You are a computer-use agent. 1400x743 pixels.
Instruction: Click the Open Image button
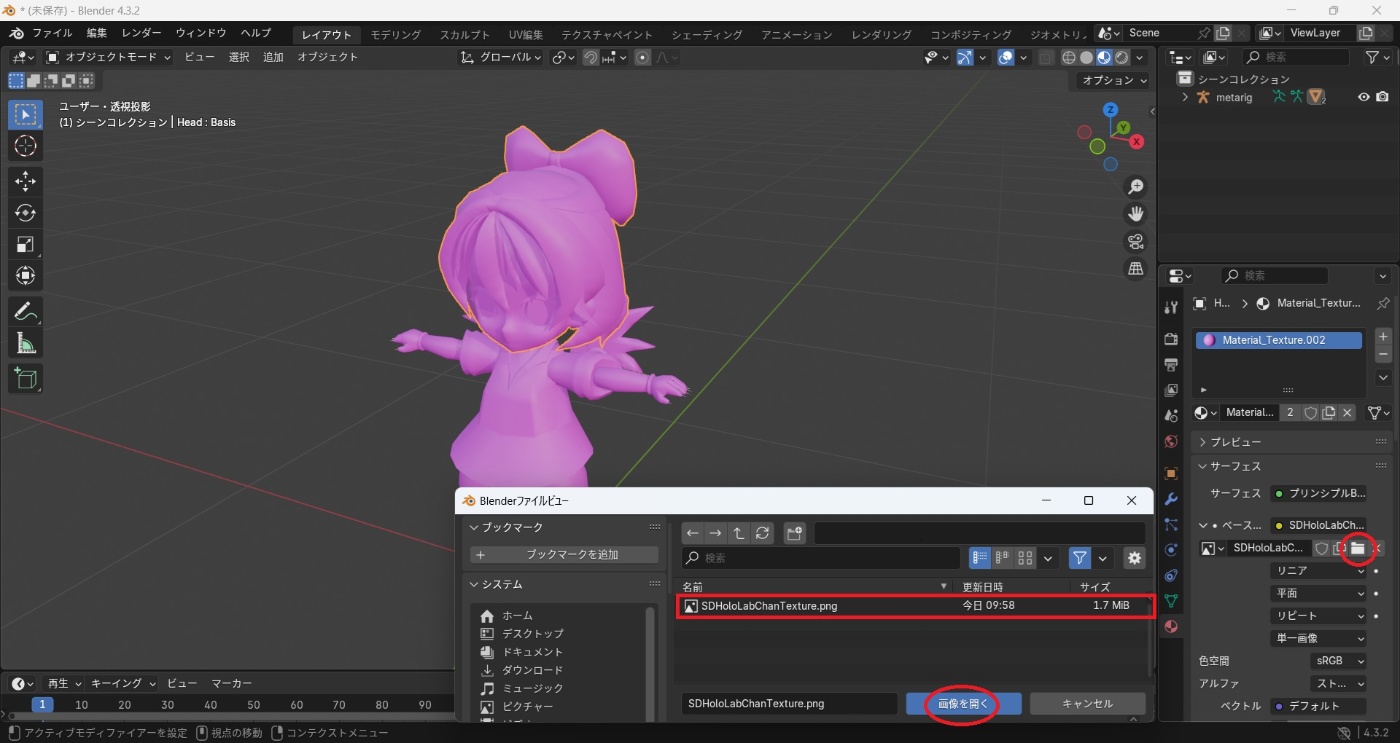click(x=964, y=704)
